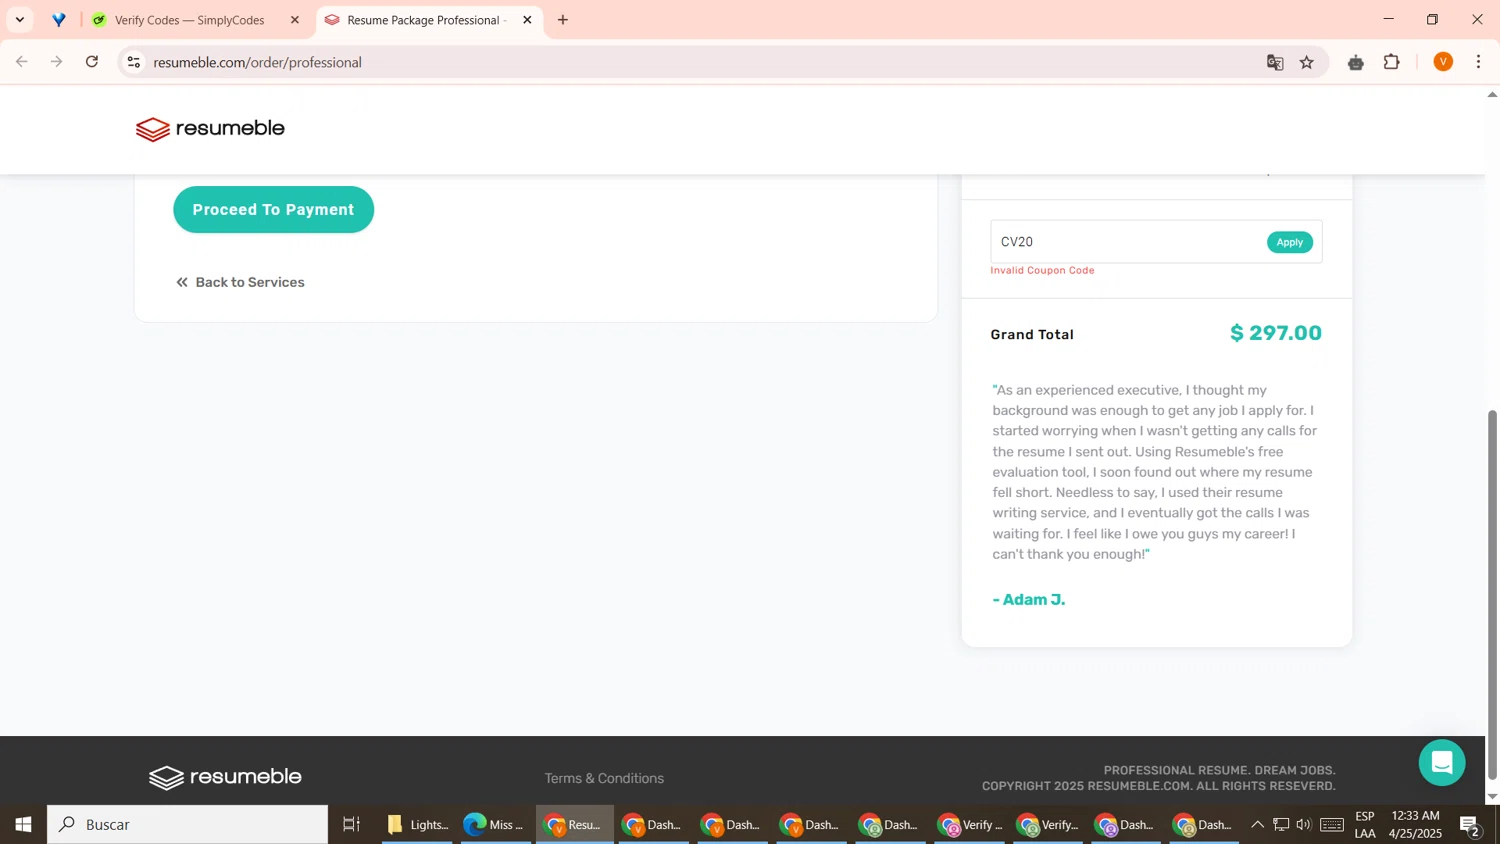The height and width of the screenshot is (844, 1500).
Task: Open network status tray icon
Action: [1281, 825]
